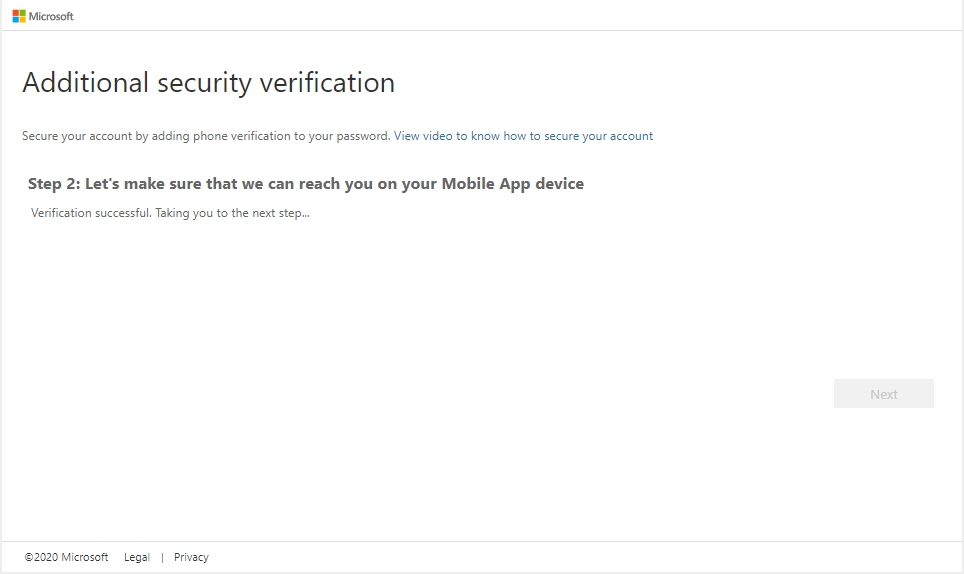Click the word 'Additional' in the main title
Screen dimensions: 964x574
[85, 82]
